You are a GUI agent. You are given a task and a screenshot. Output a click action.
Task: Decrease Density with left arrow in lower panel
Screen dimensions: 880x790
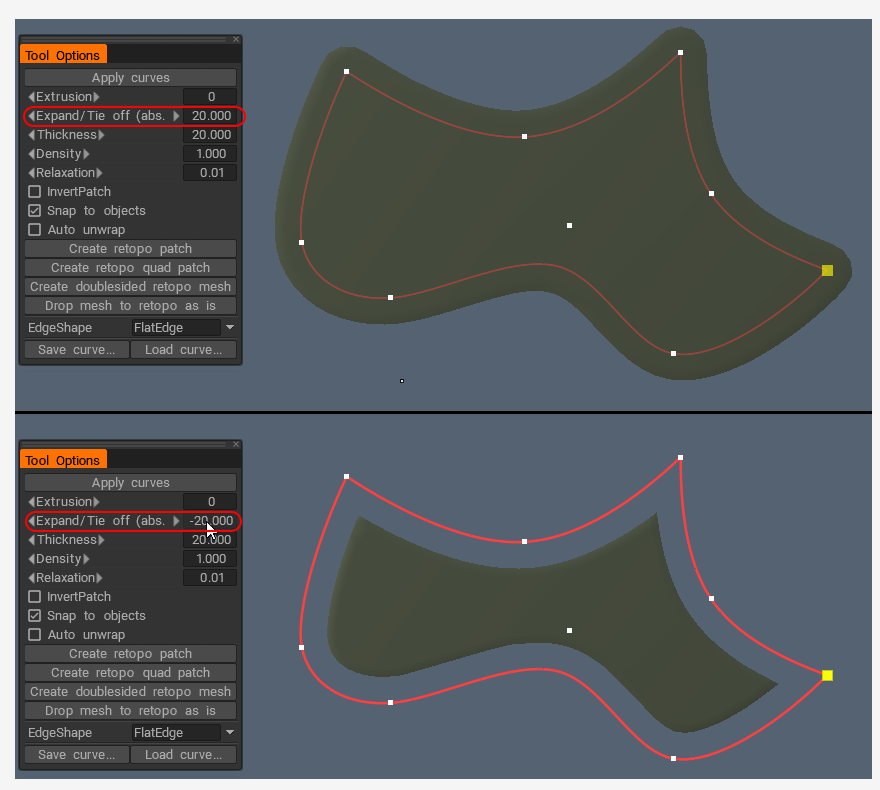pyautogui.click(x=31, y=559)
